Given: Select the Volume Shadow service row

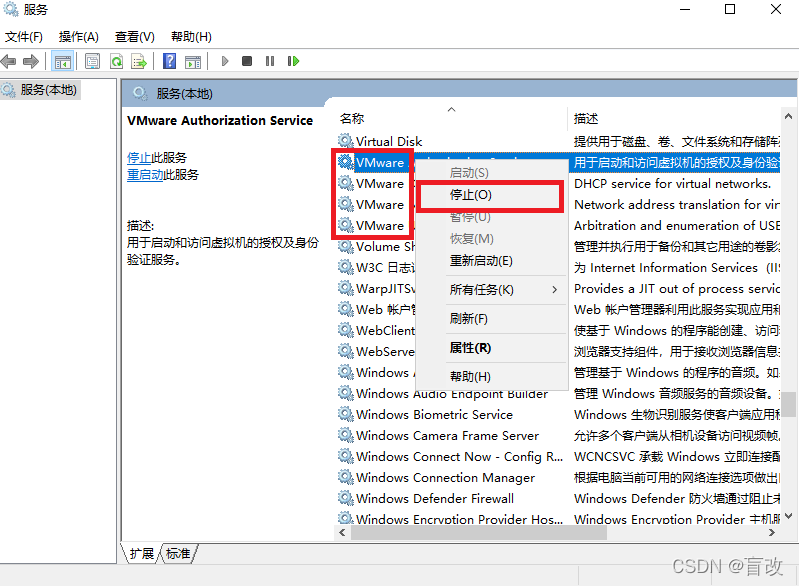Looking at the screenshot, I should [x=558, y=247].
